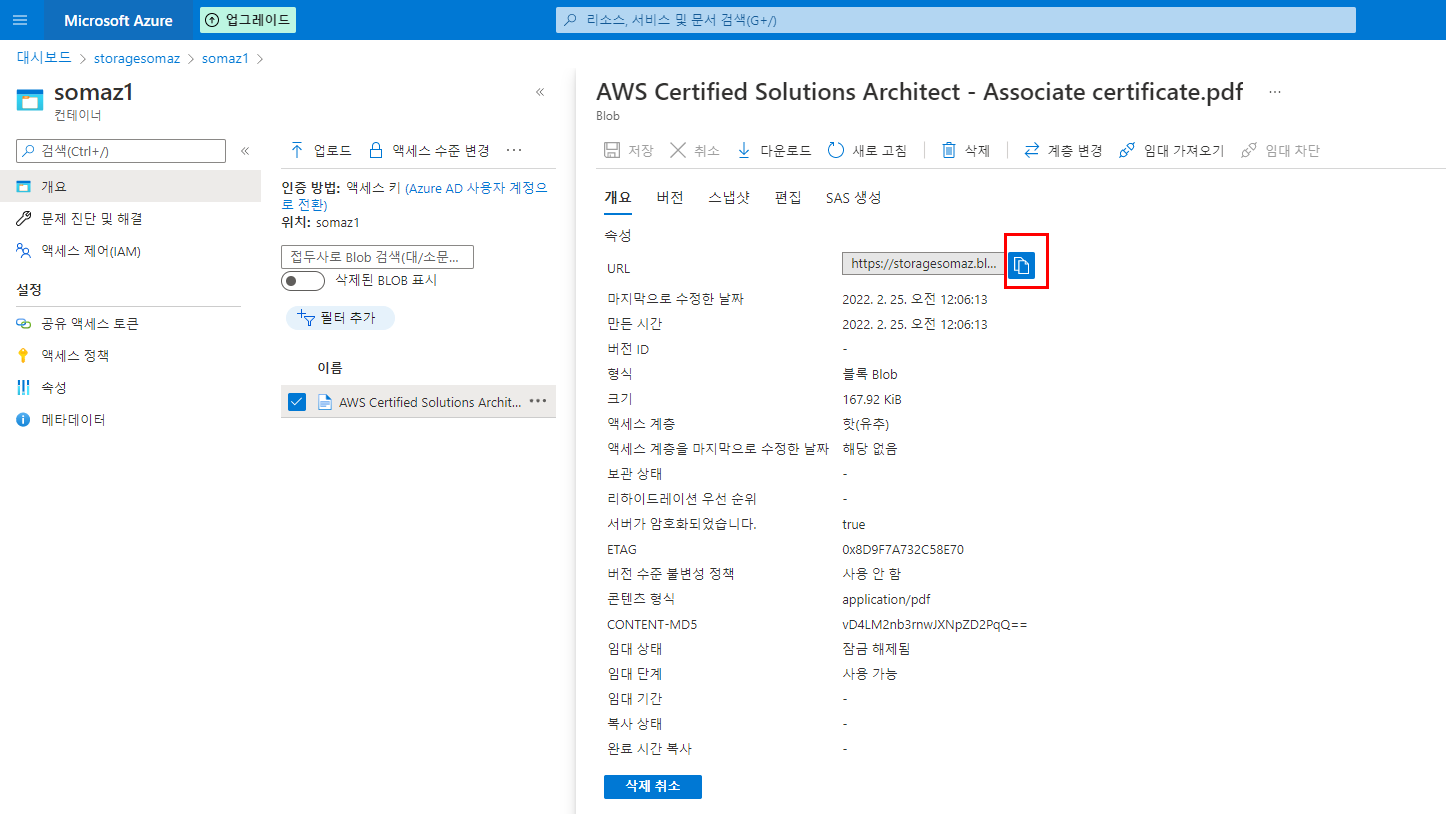The width and height of the screenshot is (1446, 814).
Task: Click 액세스 수준 변경 lock button
Action: [x=429, y=151]
